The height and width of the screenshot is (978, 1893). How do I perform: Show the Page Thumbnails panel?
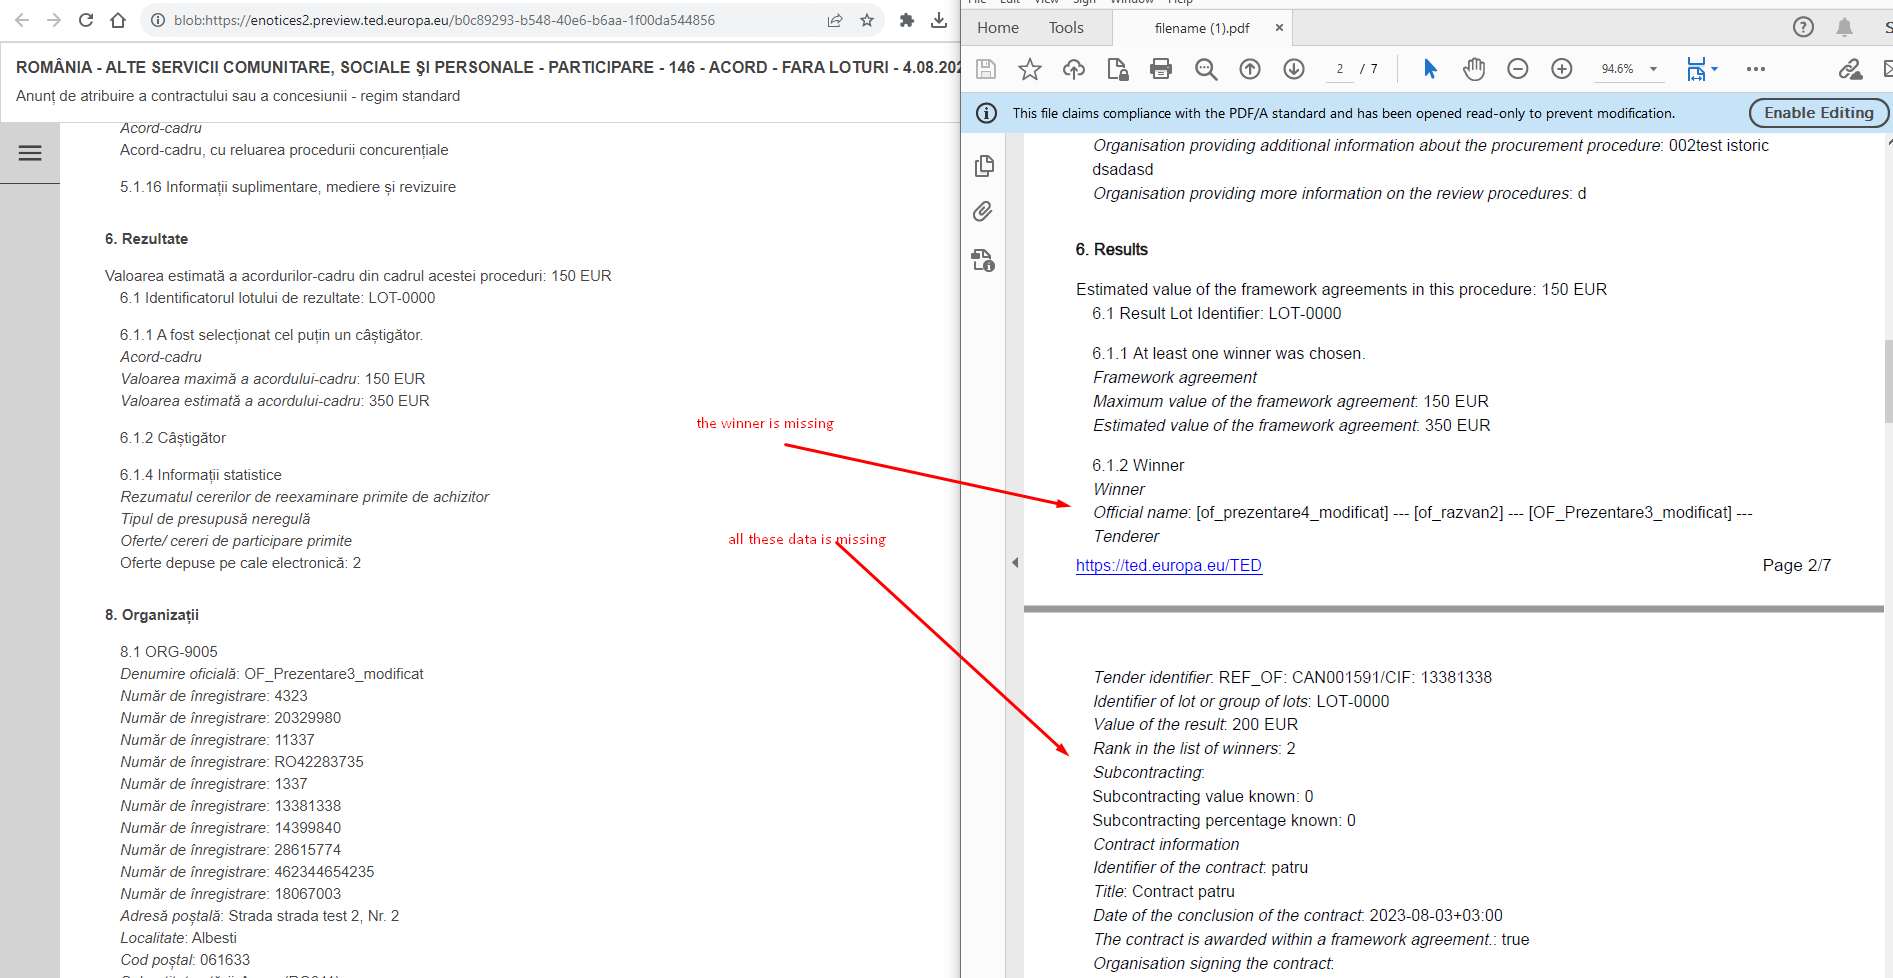point(983,166)
